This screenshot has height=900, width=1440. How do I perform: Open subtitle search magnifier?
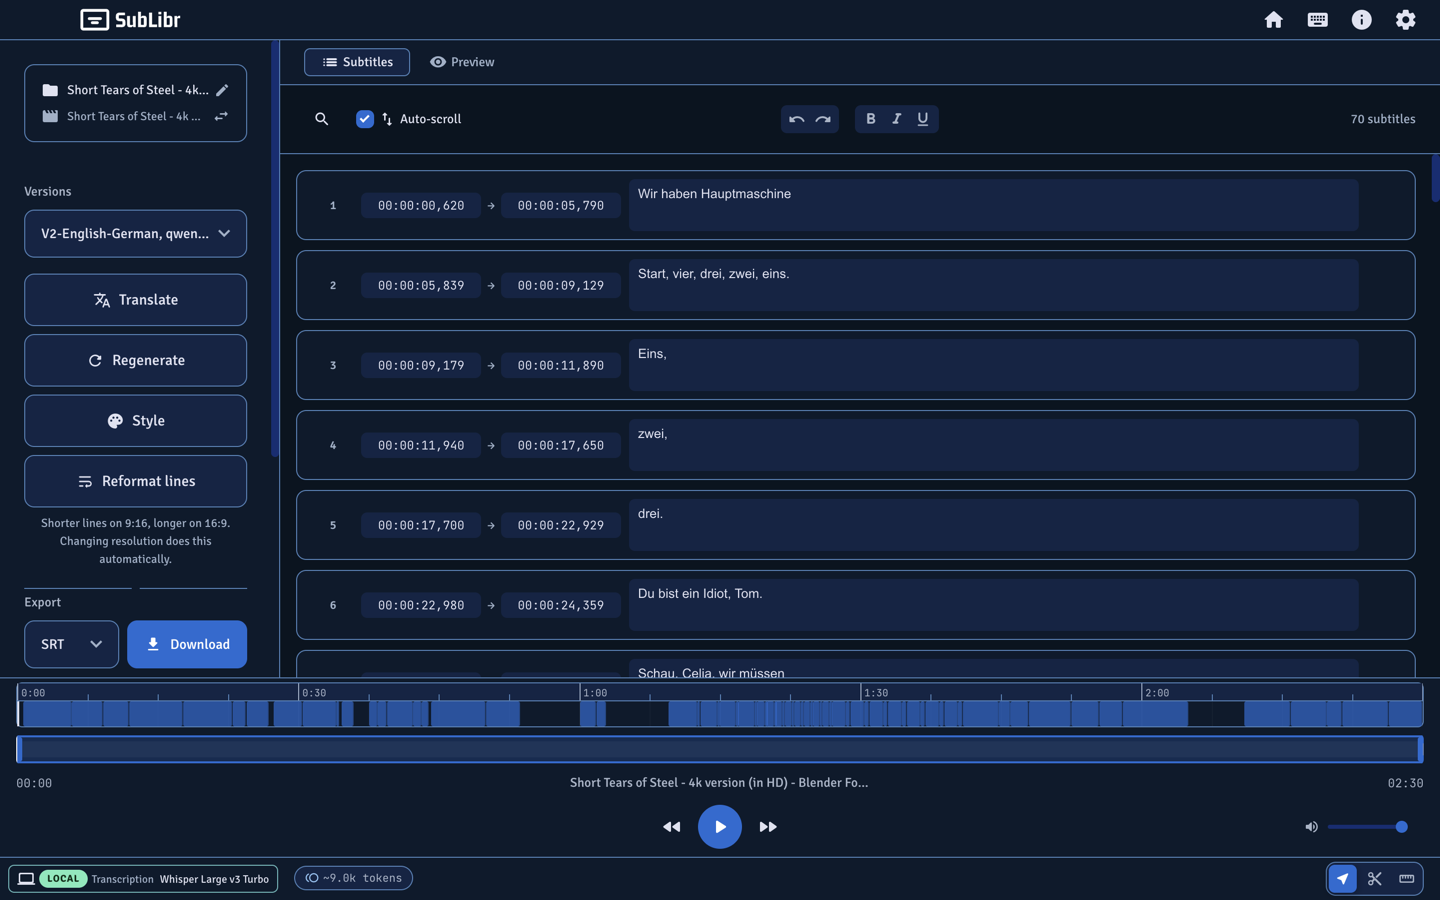(x=321, y=119)
